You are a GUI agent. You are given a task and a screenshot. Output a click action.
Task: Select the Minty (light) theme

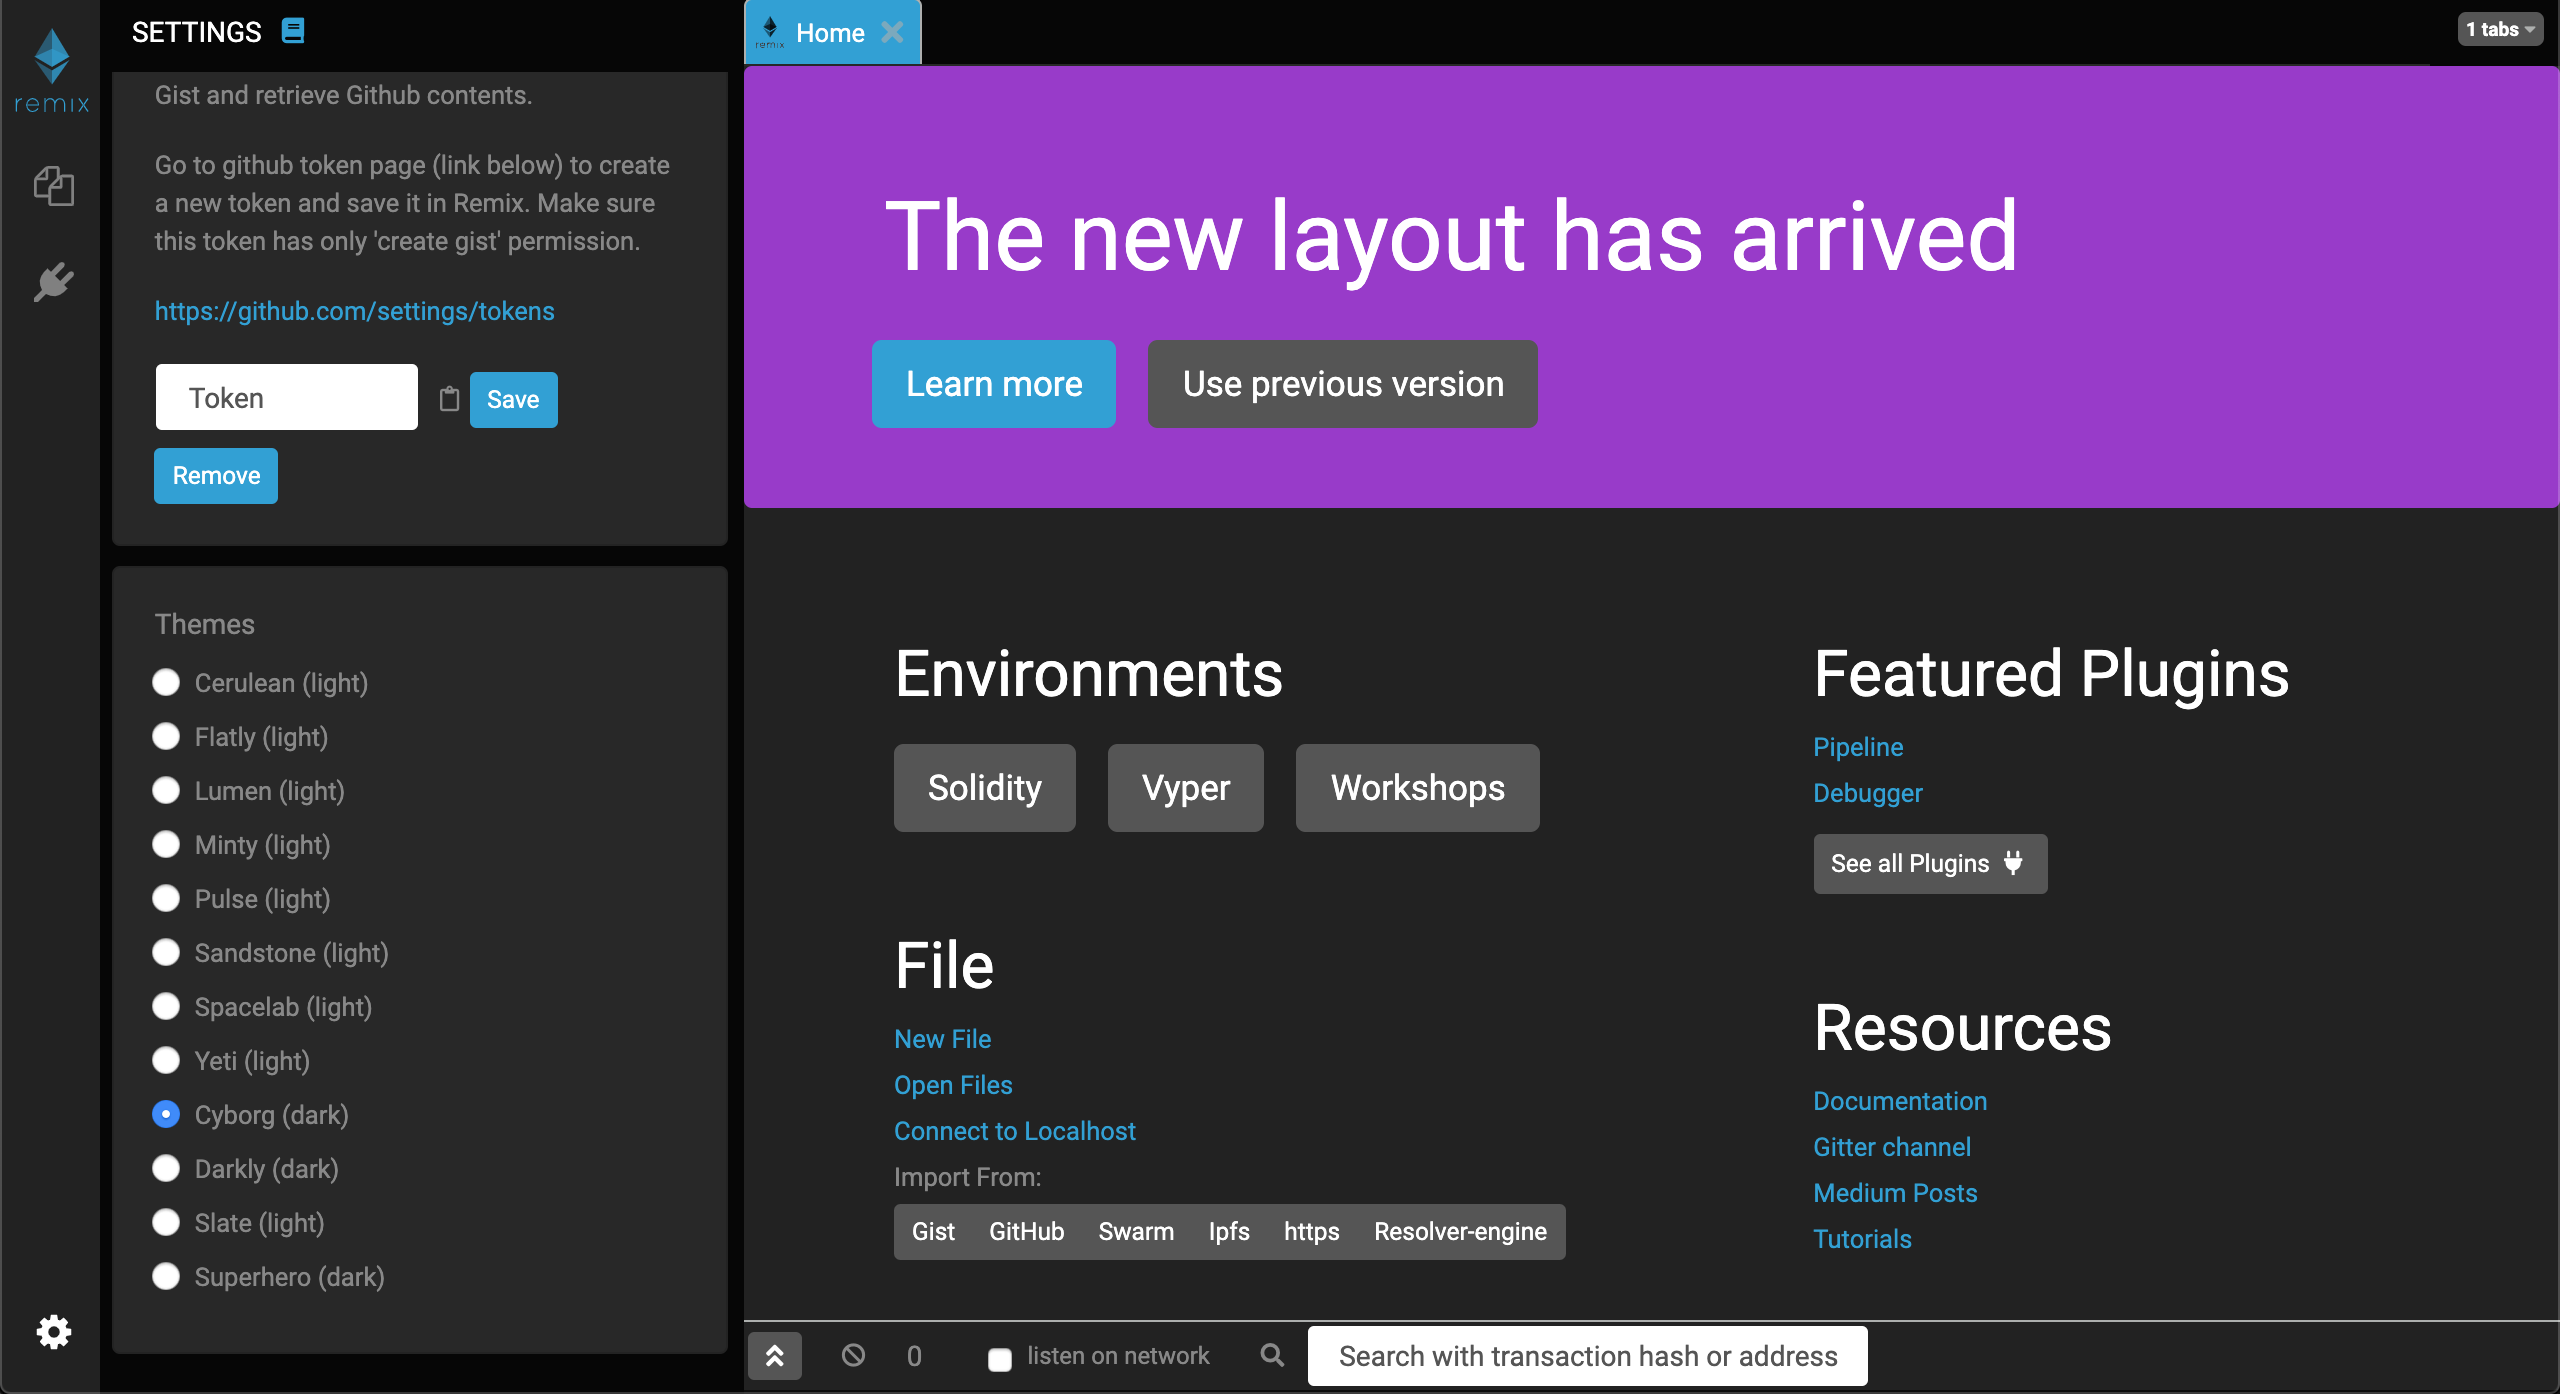[x=166, y=845]
